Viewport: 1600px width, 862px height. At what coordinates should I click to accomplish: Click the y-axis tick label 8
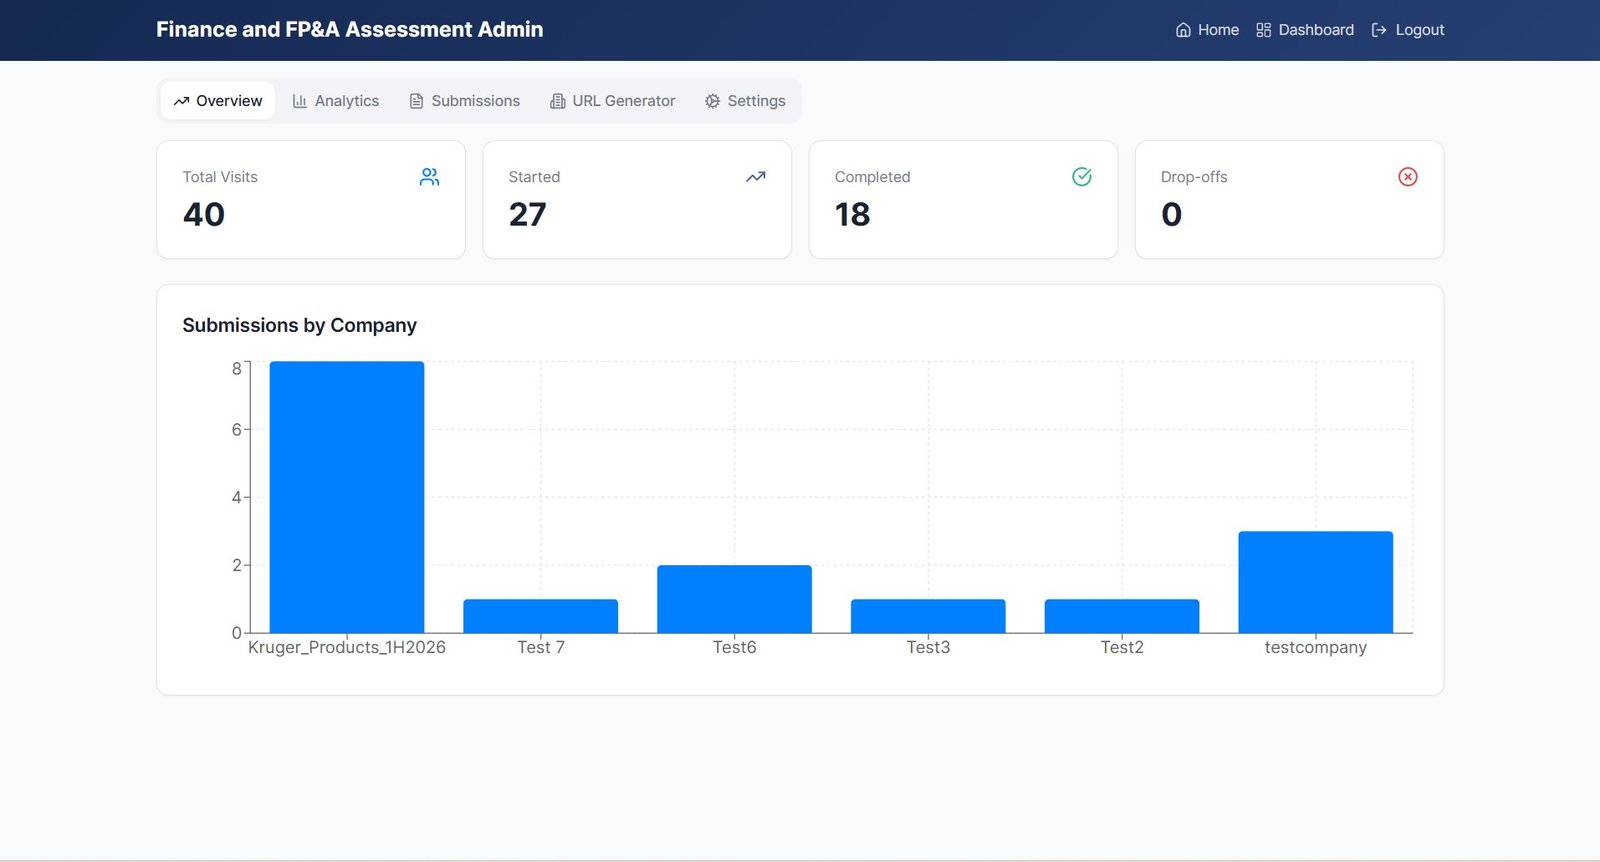click(x=237, y=368)
